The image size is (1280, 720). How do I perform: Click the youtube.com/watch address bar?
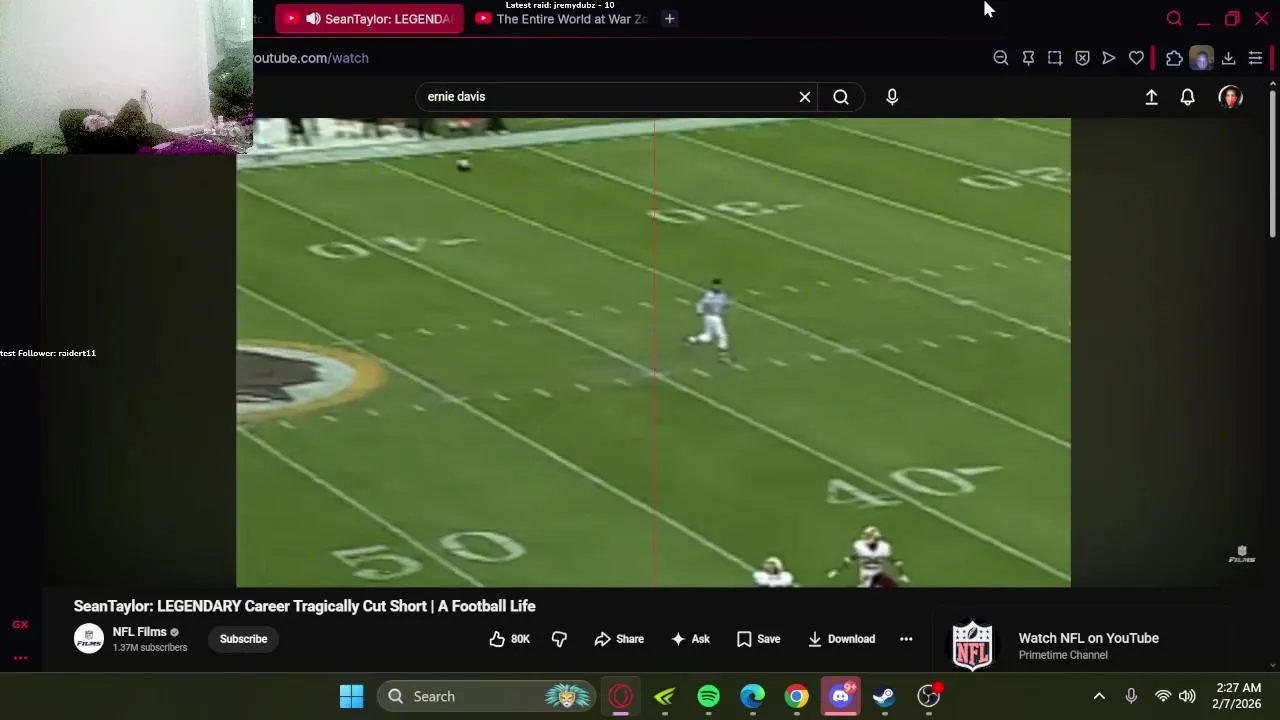(x=310, y=58)
